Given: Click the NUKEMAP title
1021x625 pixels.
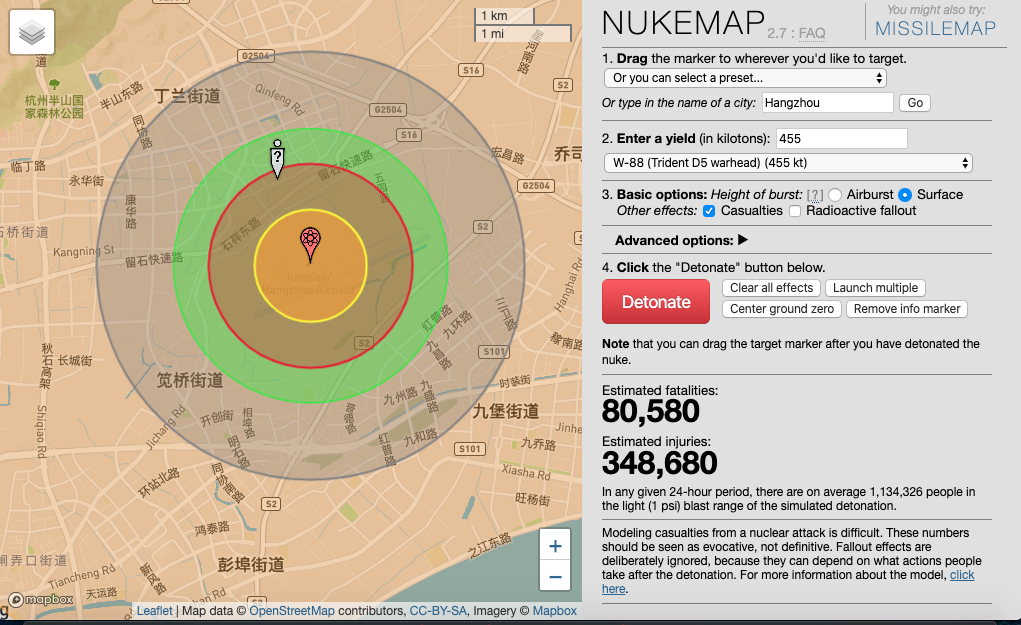Looking at the screenshot, I should tap(683, 23).
